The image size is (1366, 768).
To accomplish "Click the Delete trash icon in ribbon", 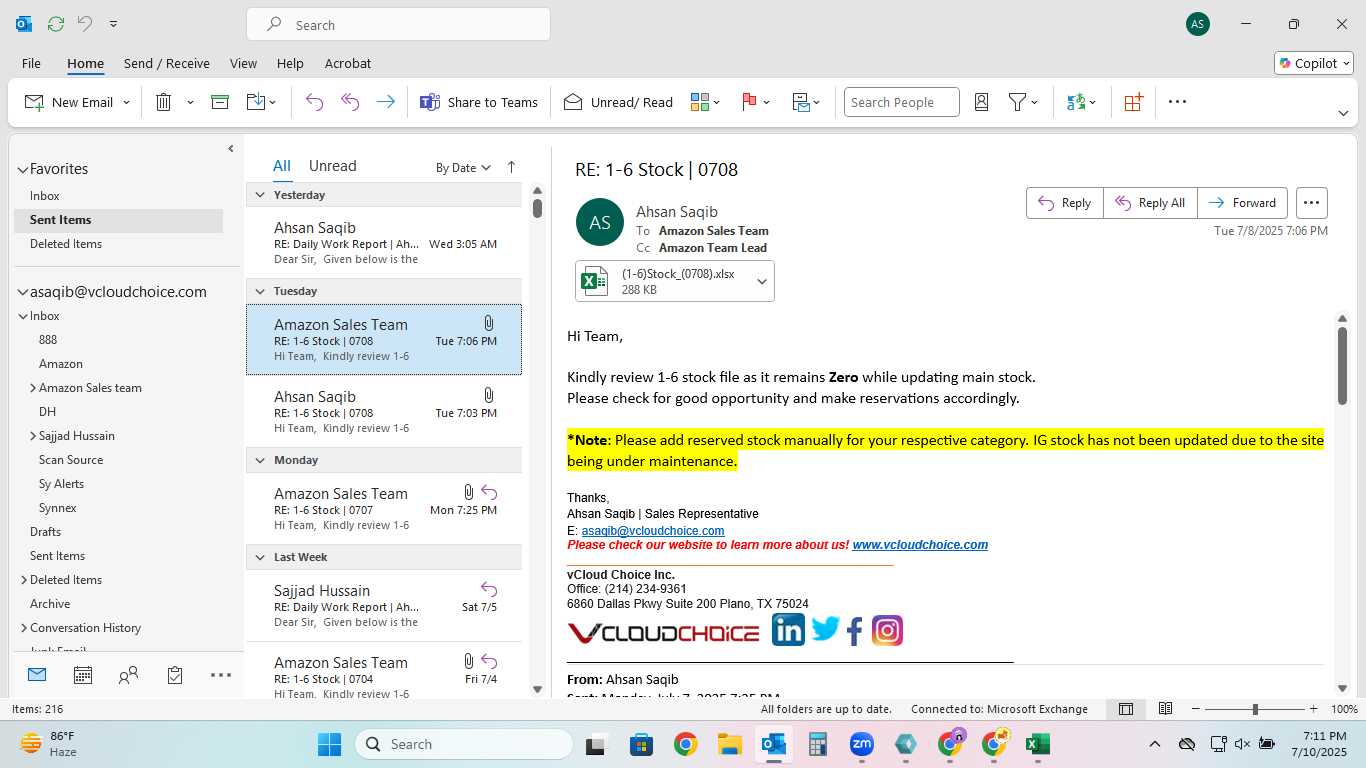I will click(x=164, y=102).
